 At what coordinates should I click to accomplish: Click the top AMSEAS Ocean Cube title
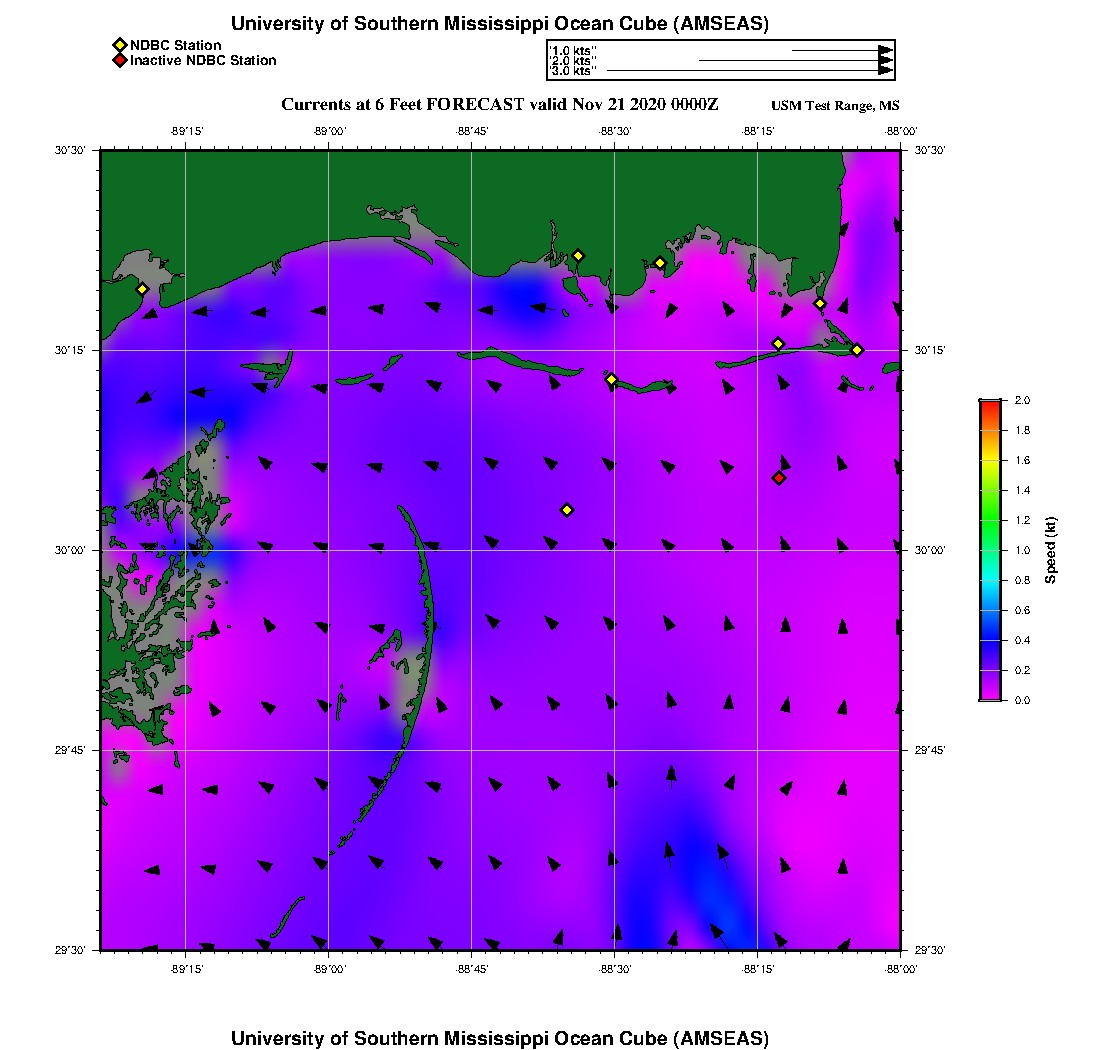[x=500, y=24]
